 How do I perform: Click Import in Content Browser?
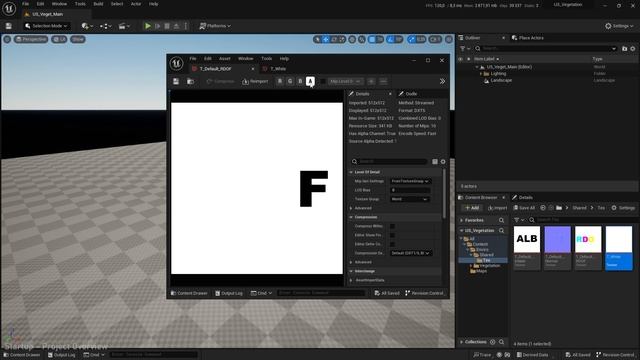coord(498,208)
